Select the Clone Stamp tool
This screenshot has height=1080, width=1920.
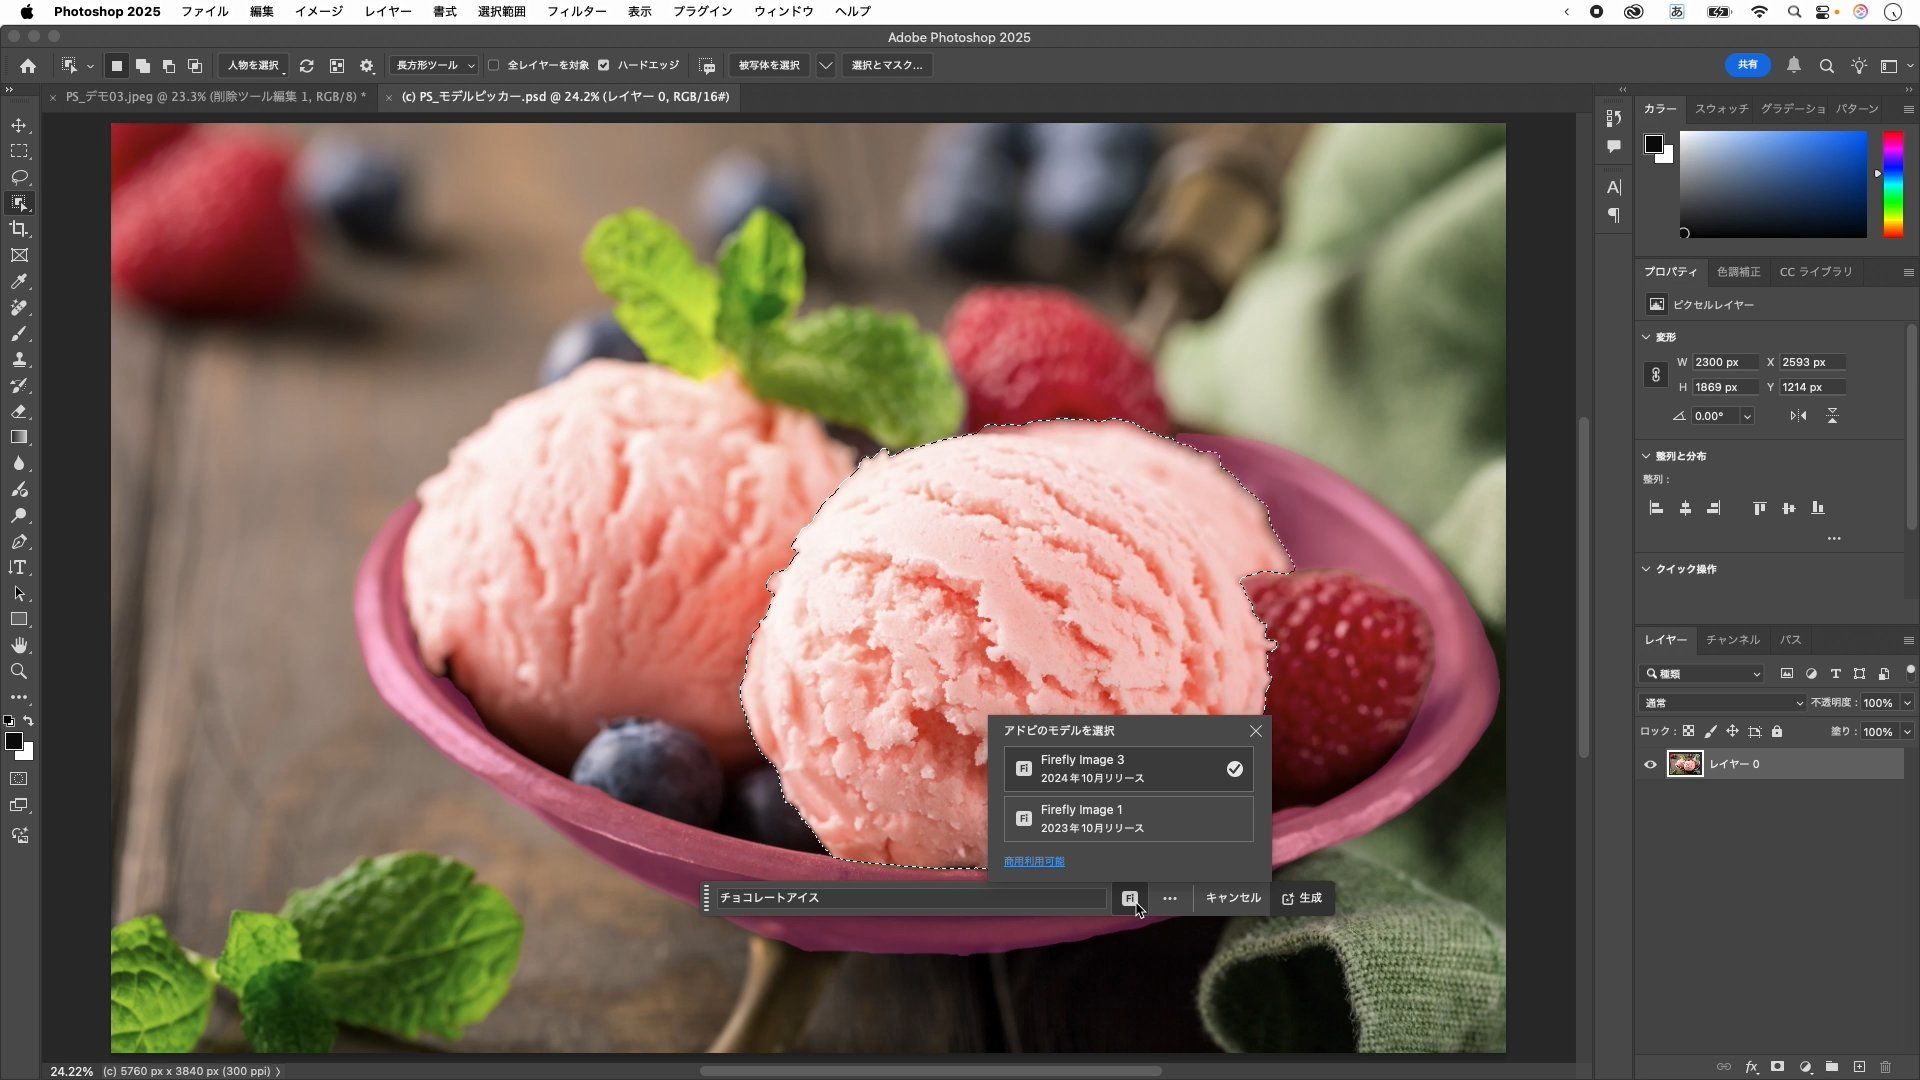pyautogui.click(x=19, y=359)
